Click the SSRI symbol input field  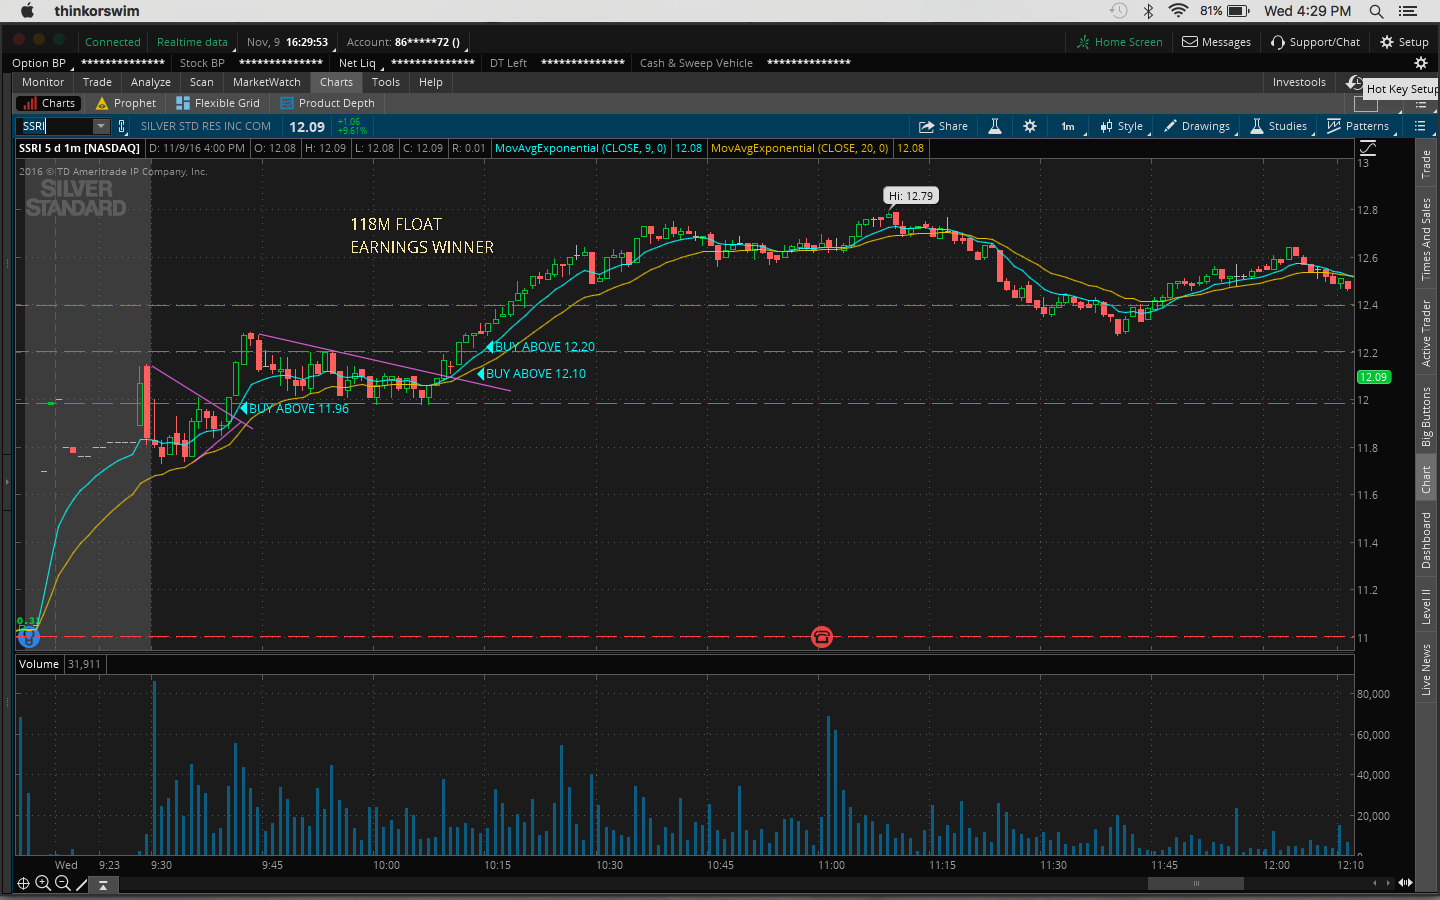click(x=55, y=126)
